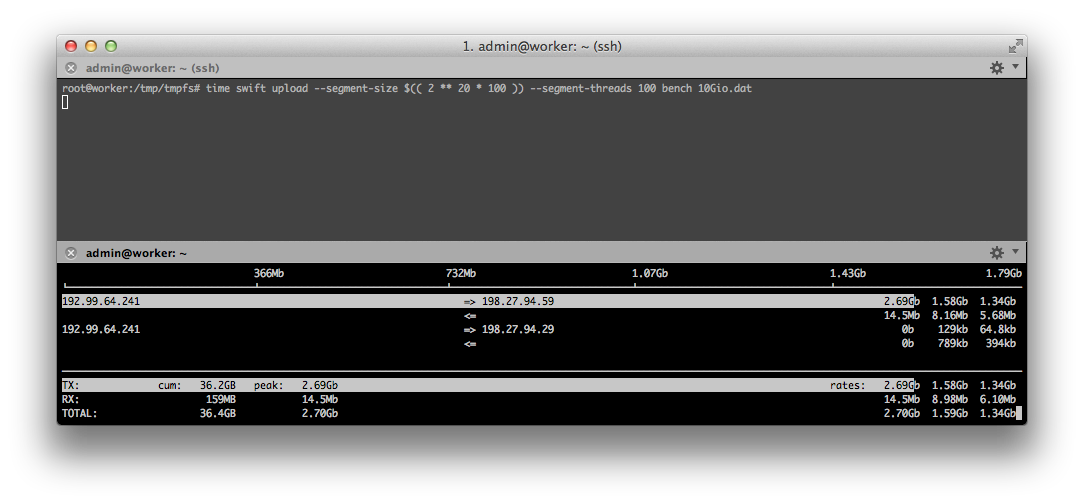Click cumulative RX value 159MB
The image size is (1084, 504).
pyautogui.click(x=221, y=399)
